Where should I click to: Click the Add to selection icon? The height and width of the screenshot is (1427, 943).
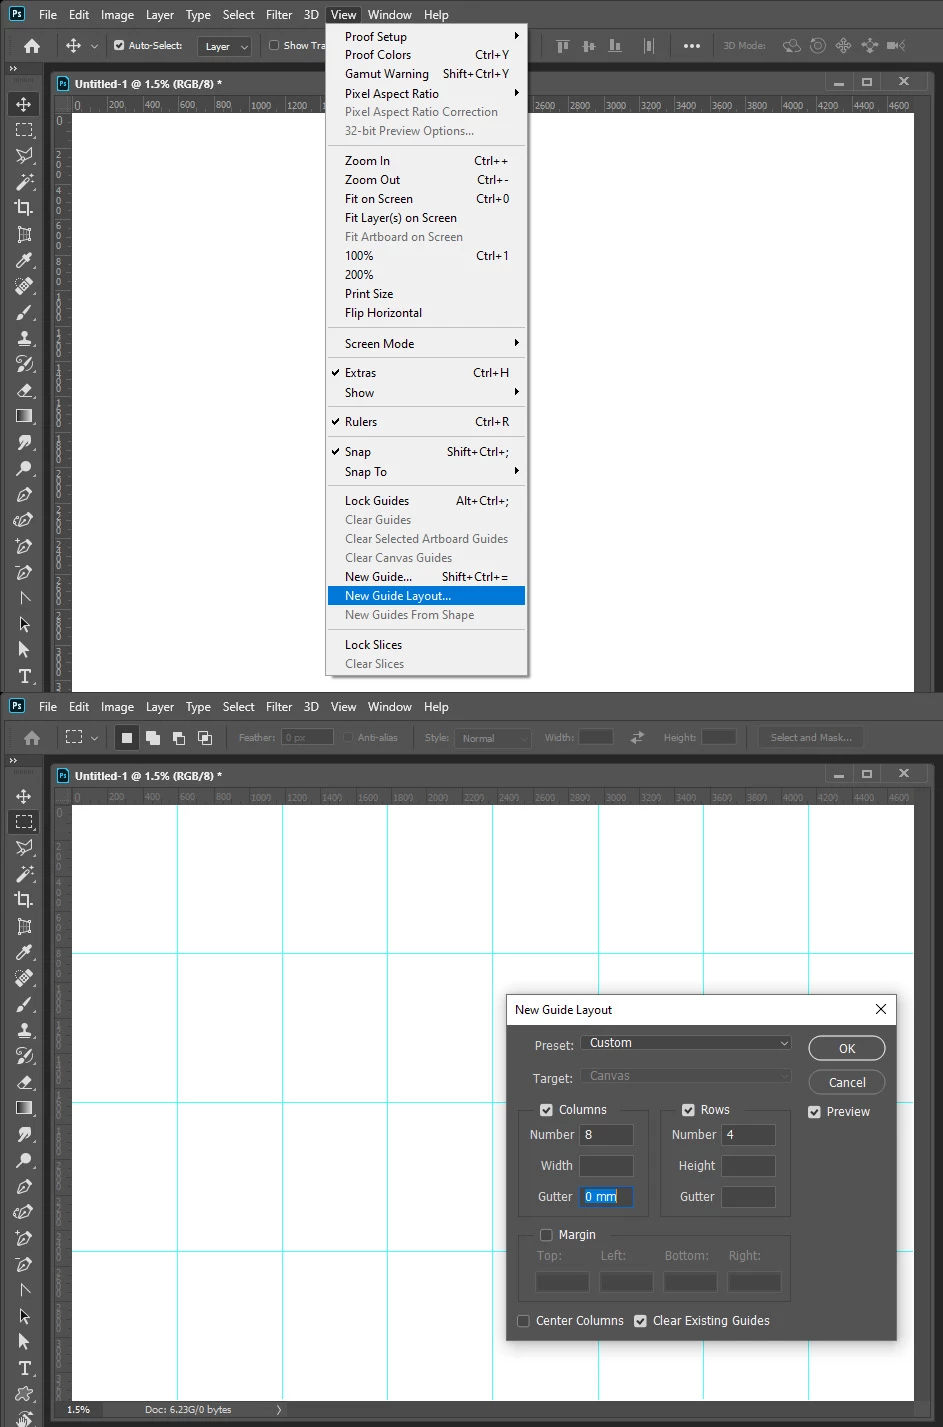[x=153, y=738]
